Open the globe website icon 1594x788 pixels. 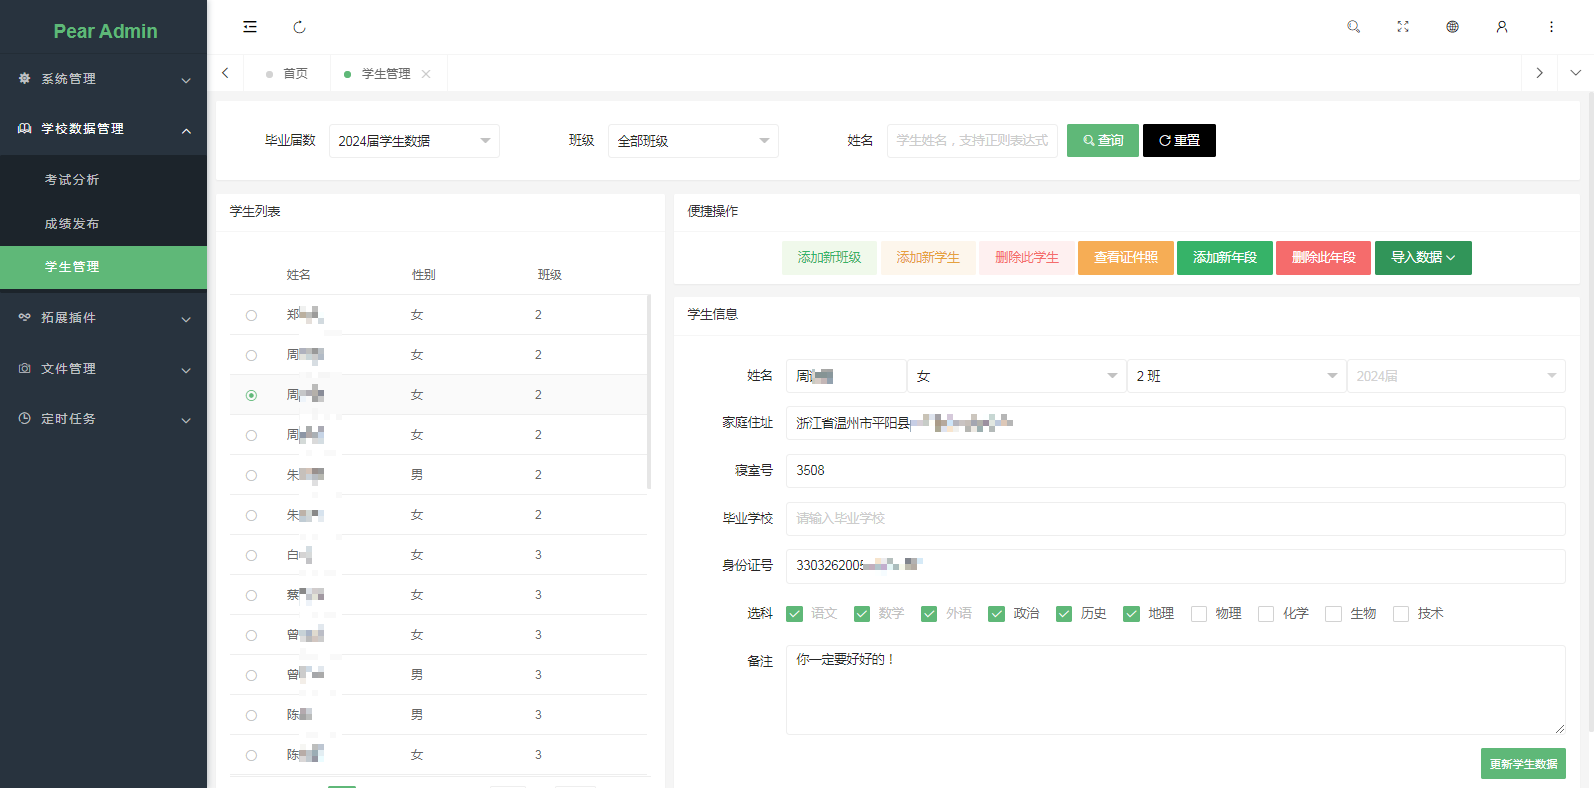(1452, 27)
